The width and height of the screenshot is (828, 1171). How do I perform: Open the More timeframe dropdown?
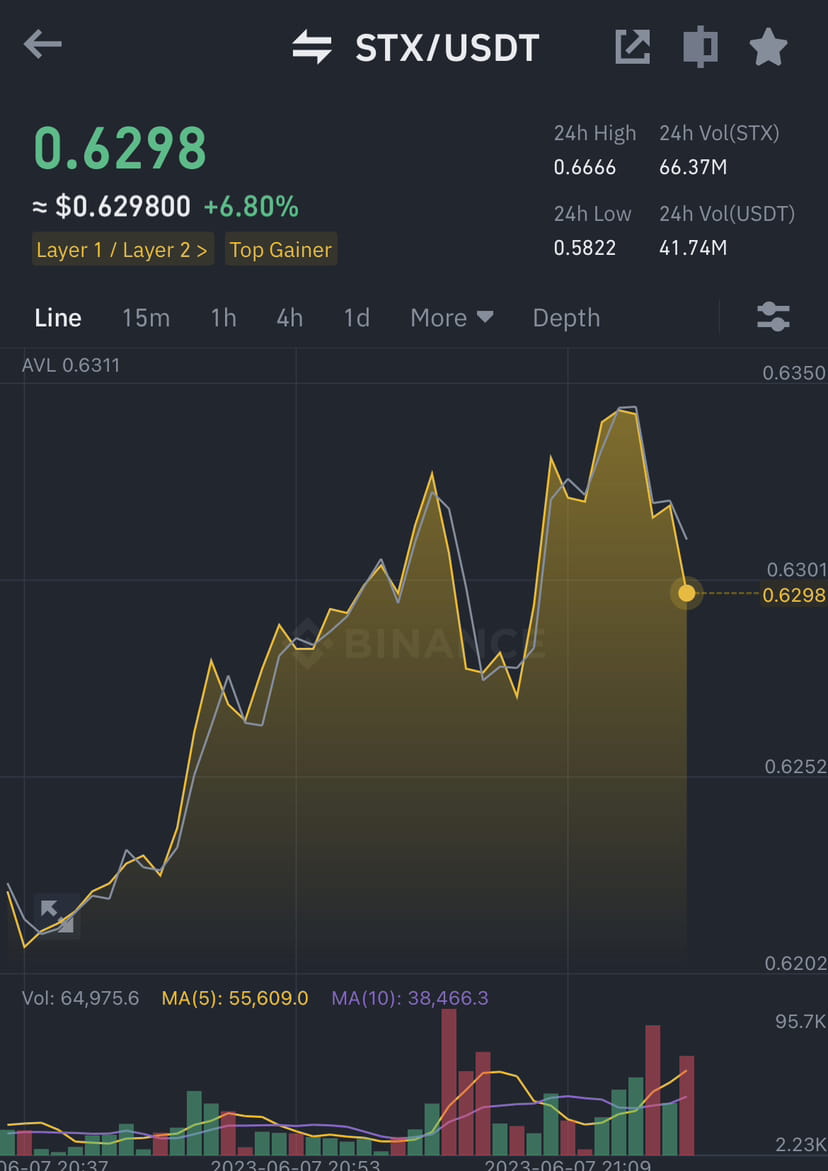[x=452, y=318]
